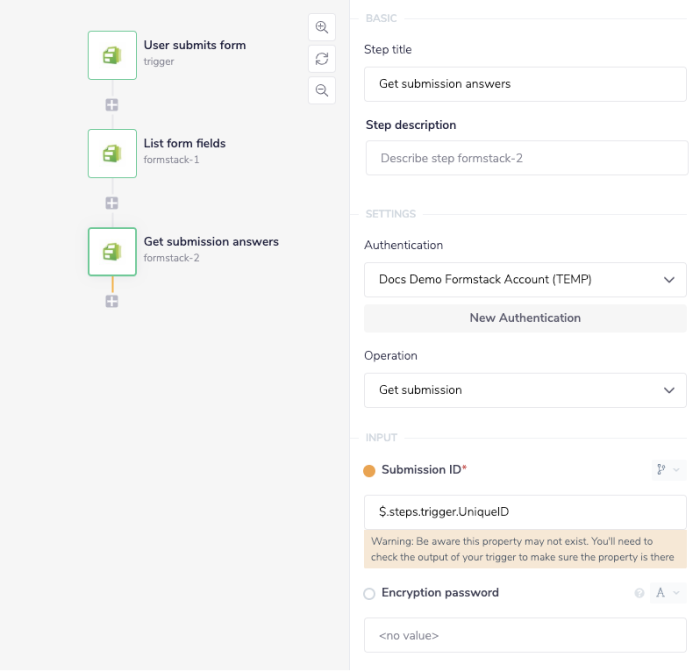Click the zoom out magnifier icon

tap(322, 90)
